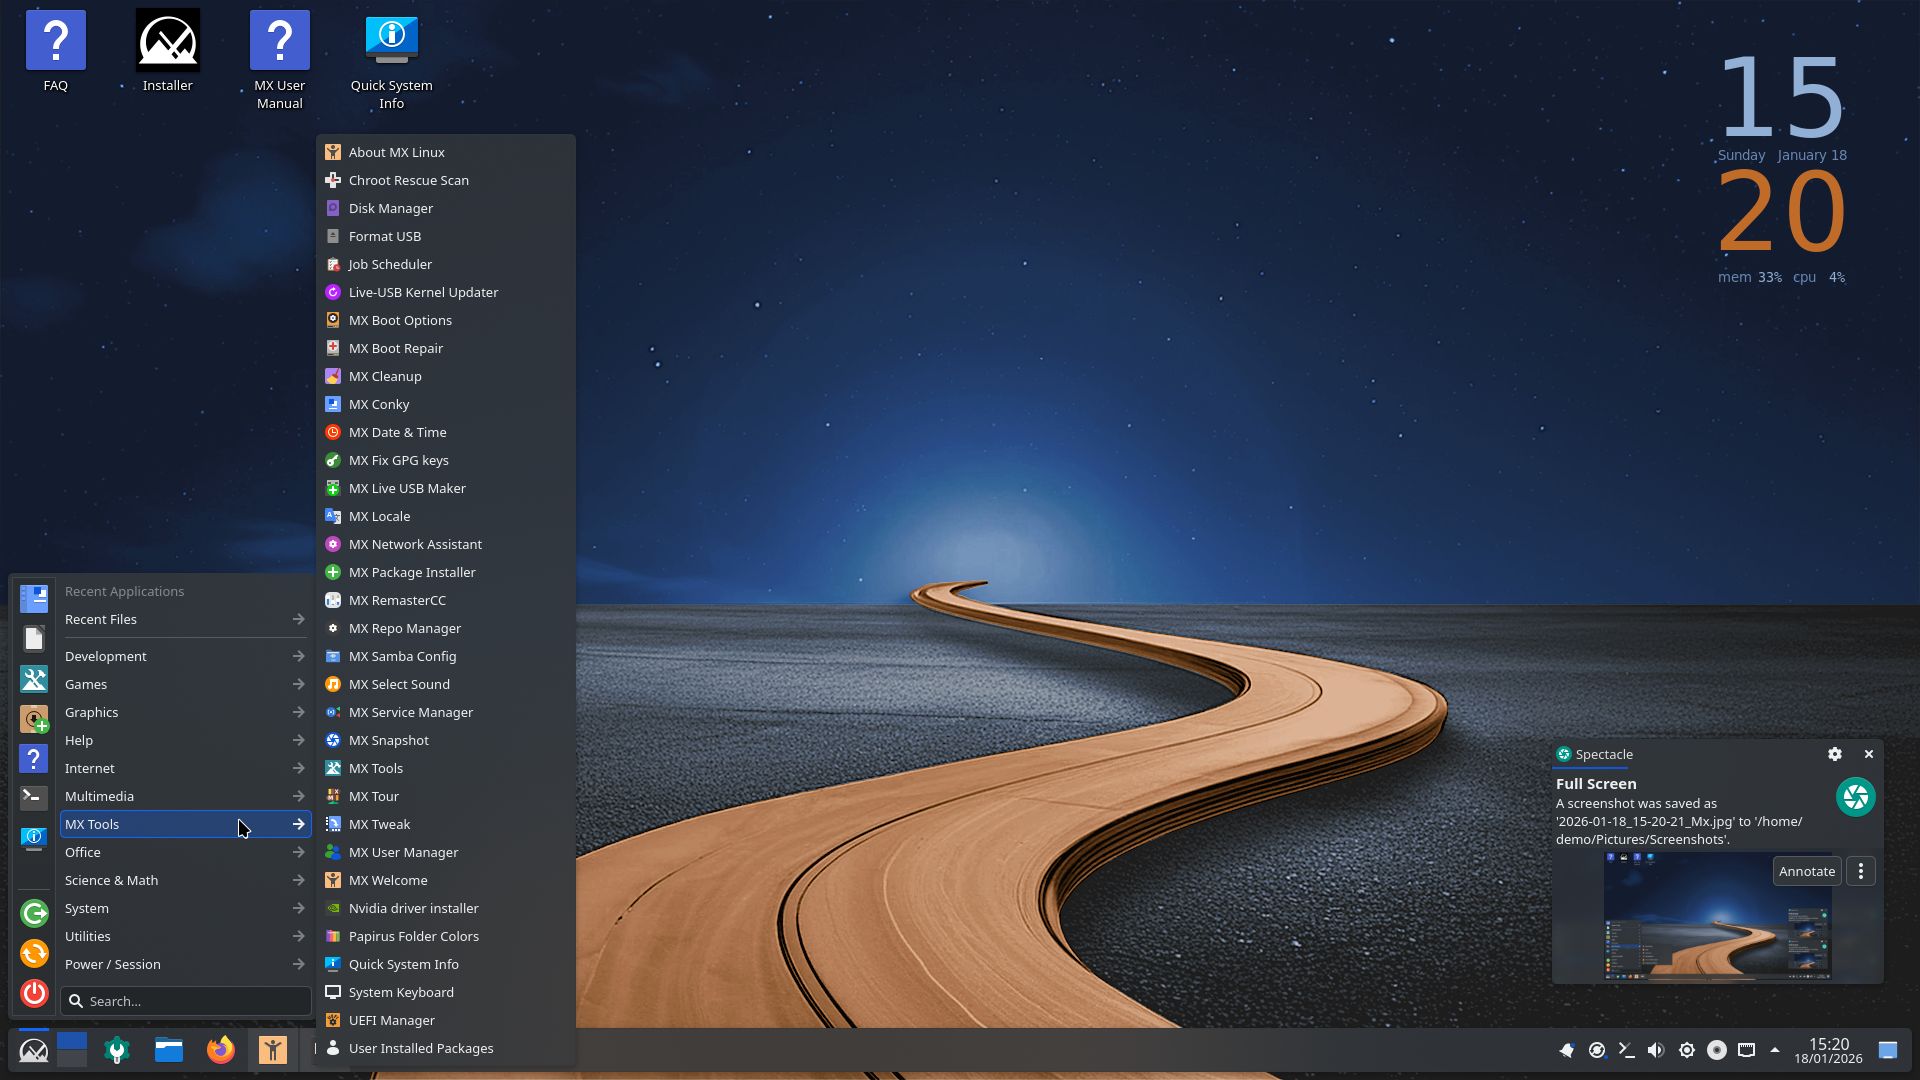Click the volume icon in system tray
Image resolution: width=1920 pixels, height=1080 pixels.
pos(1656,1050)
